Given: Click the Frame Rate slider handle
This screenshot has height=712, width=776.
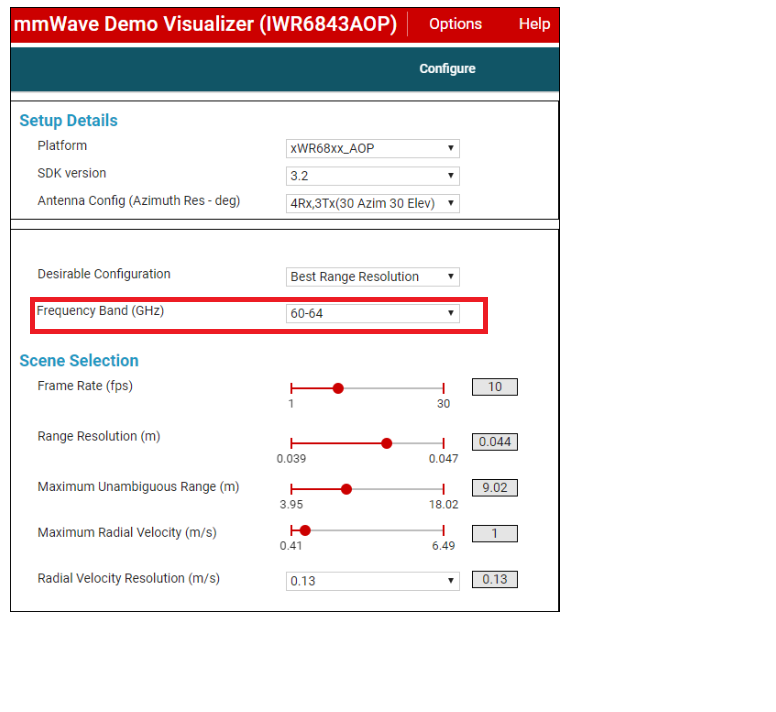Looking at the screenshot, I should 338,388.
